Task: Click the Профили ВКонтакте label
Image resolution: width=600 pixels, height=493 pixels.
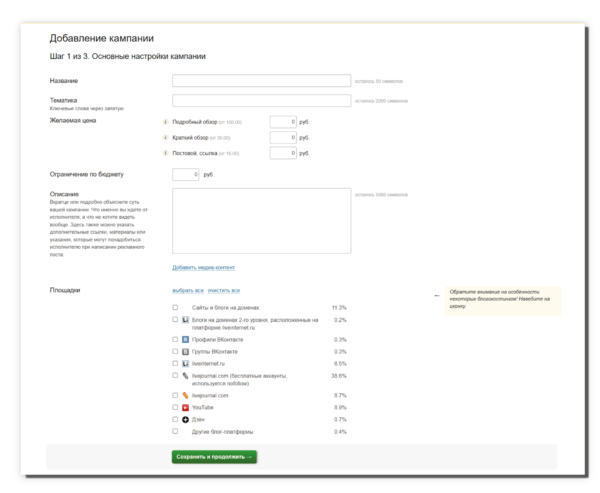Action: (x=217, y=340)
